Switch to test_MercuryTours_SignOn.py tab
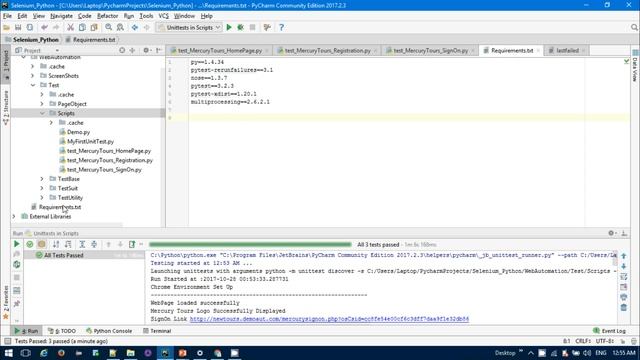 pos(430,50)
